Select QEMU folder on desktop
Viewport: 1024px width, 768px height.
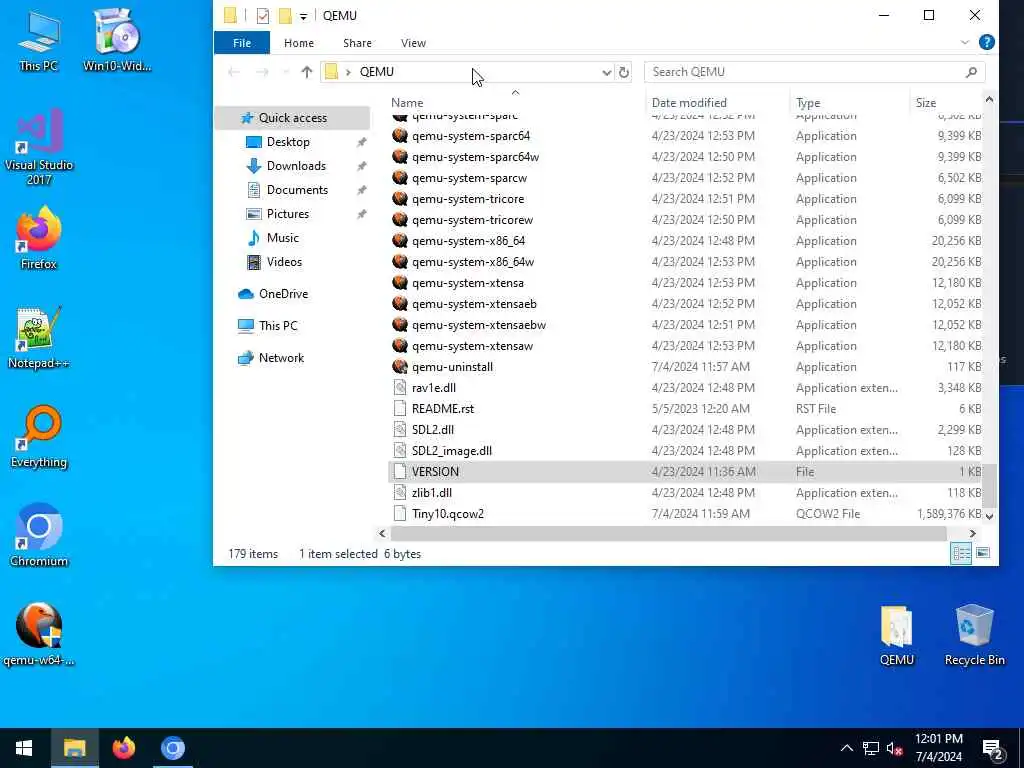(896, 635)
